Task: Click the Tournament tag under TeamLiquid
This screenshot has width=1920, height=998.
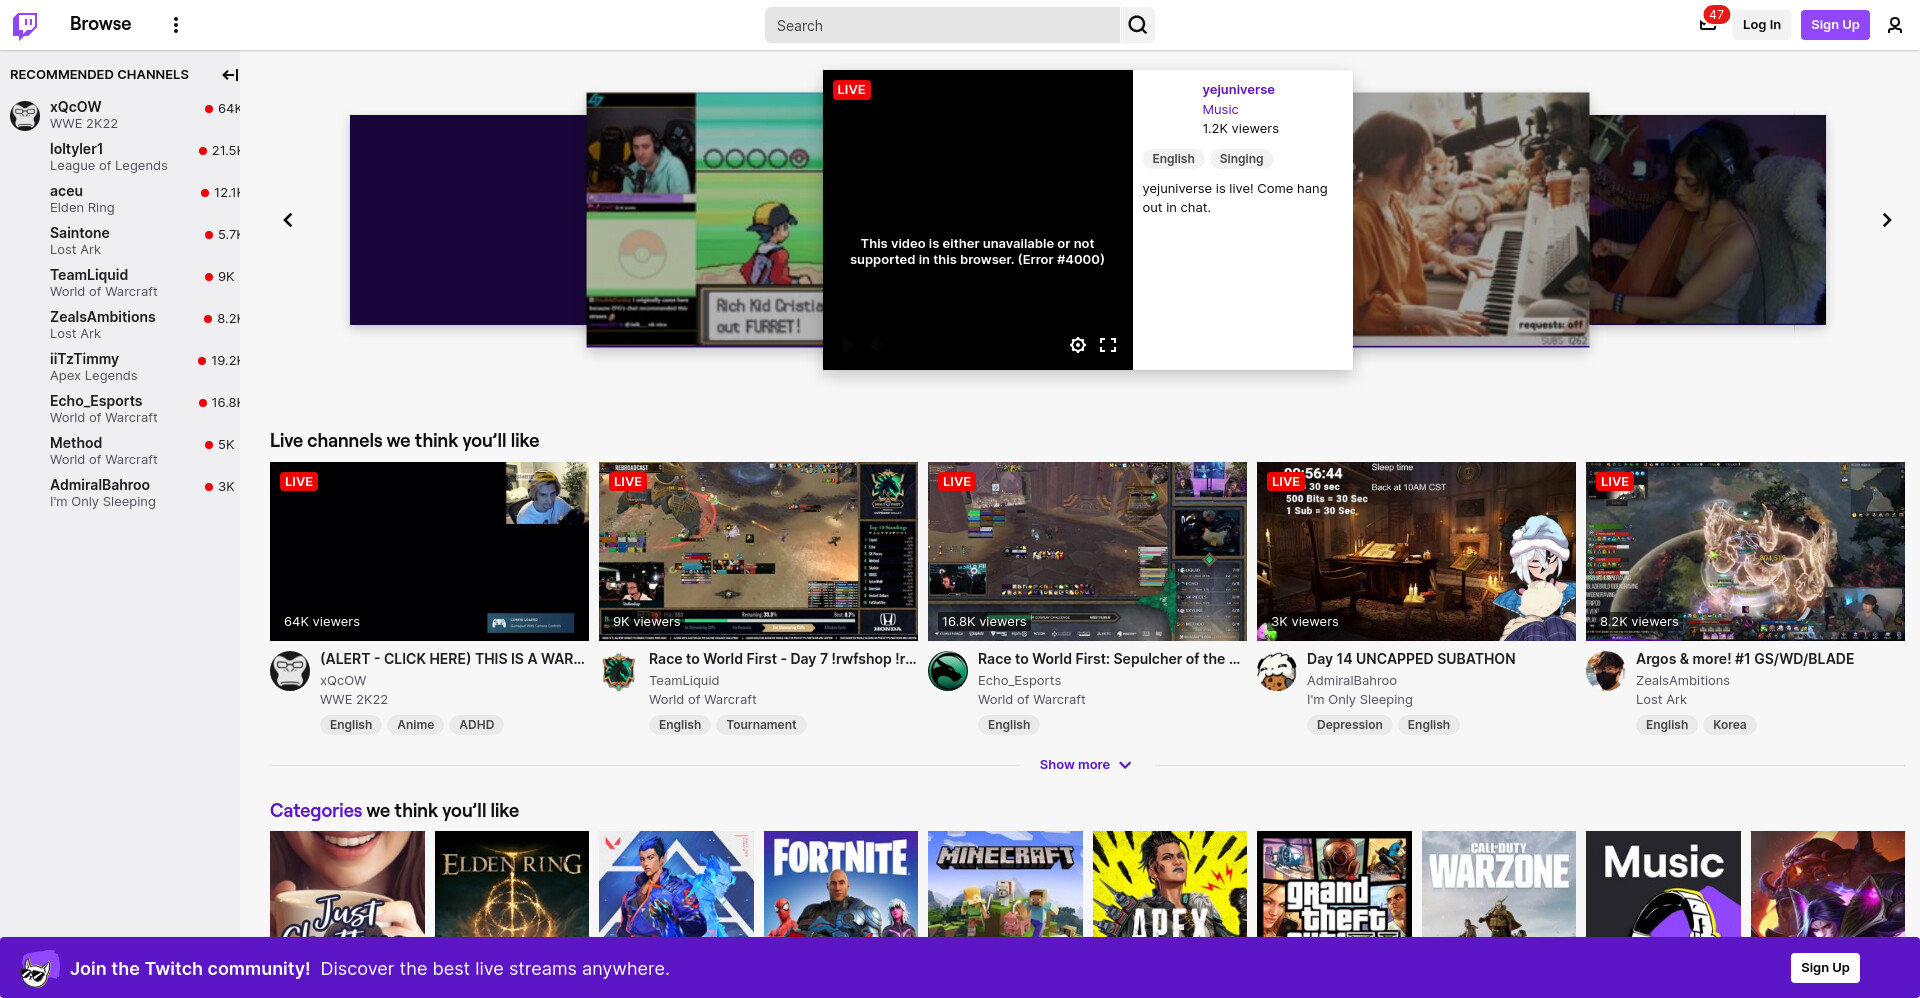Action: click(x=761, y=725)
